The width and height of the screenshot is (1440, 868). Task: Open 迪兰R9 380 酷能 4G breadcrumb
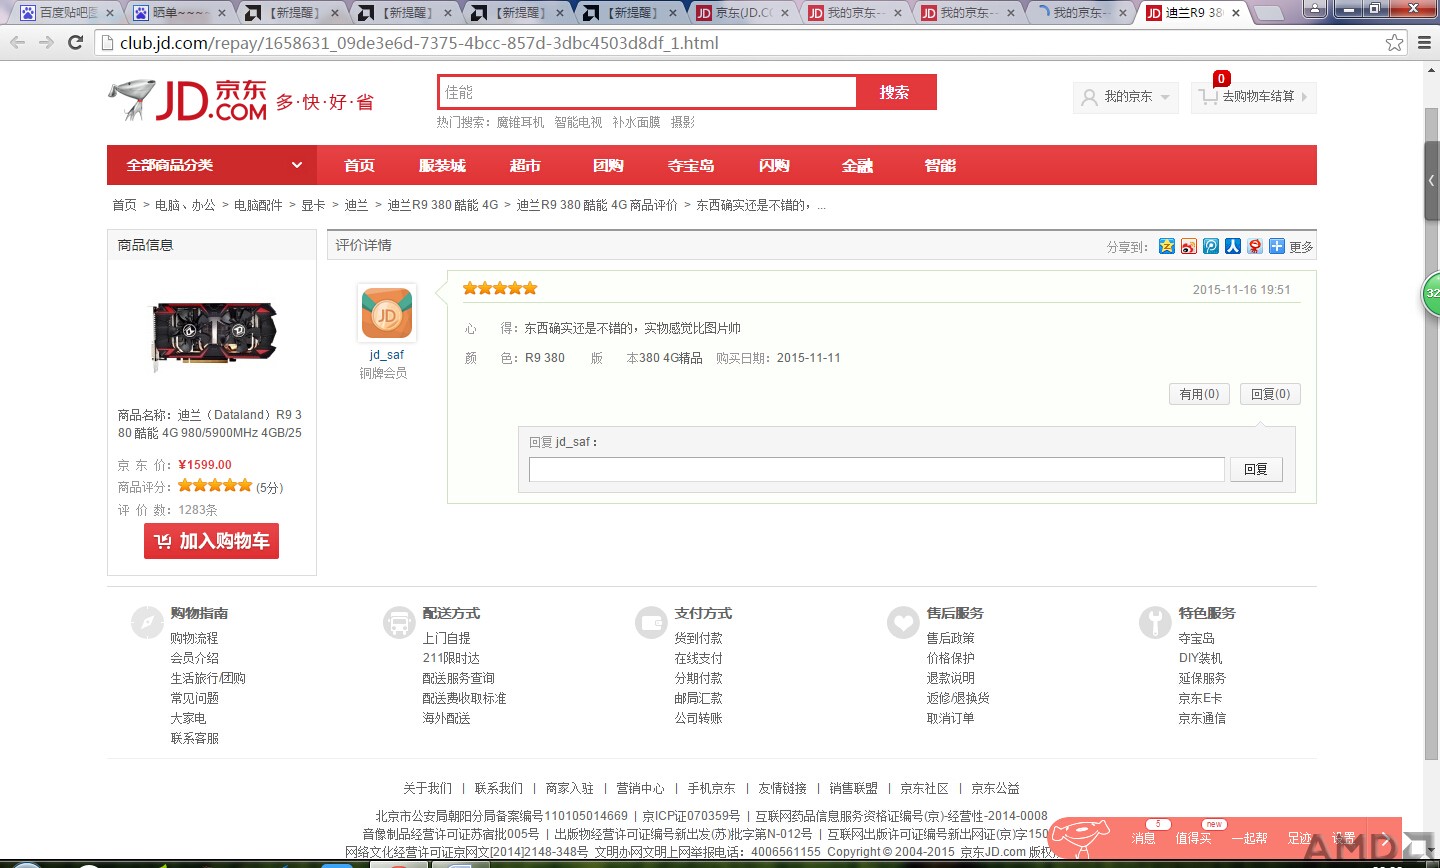coord(442,205)
